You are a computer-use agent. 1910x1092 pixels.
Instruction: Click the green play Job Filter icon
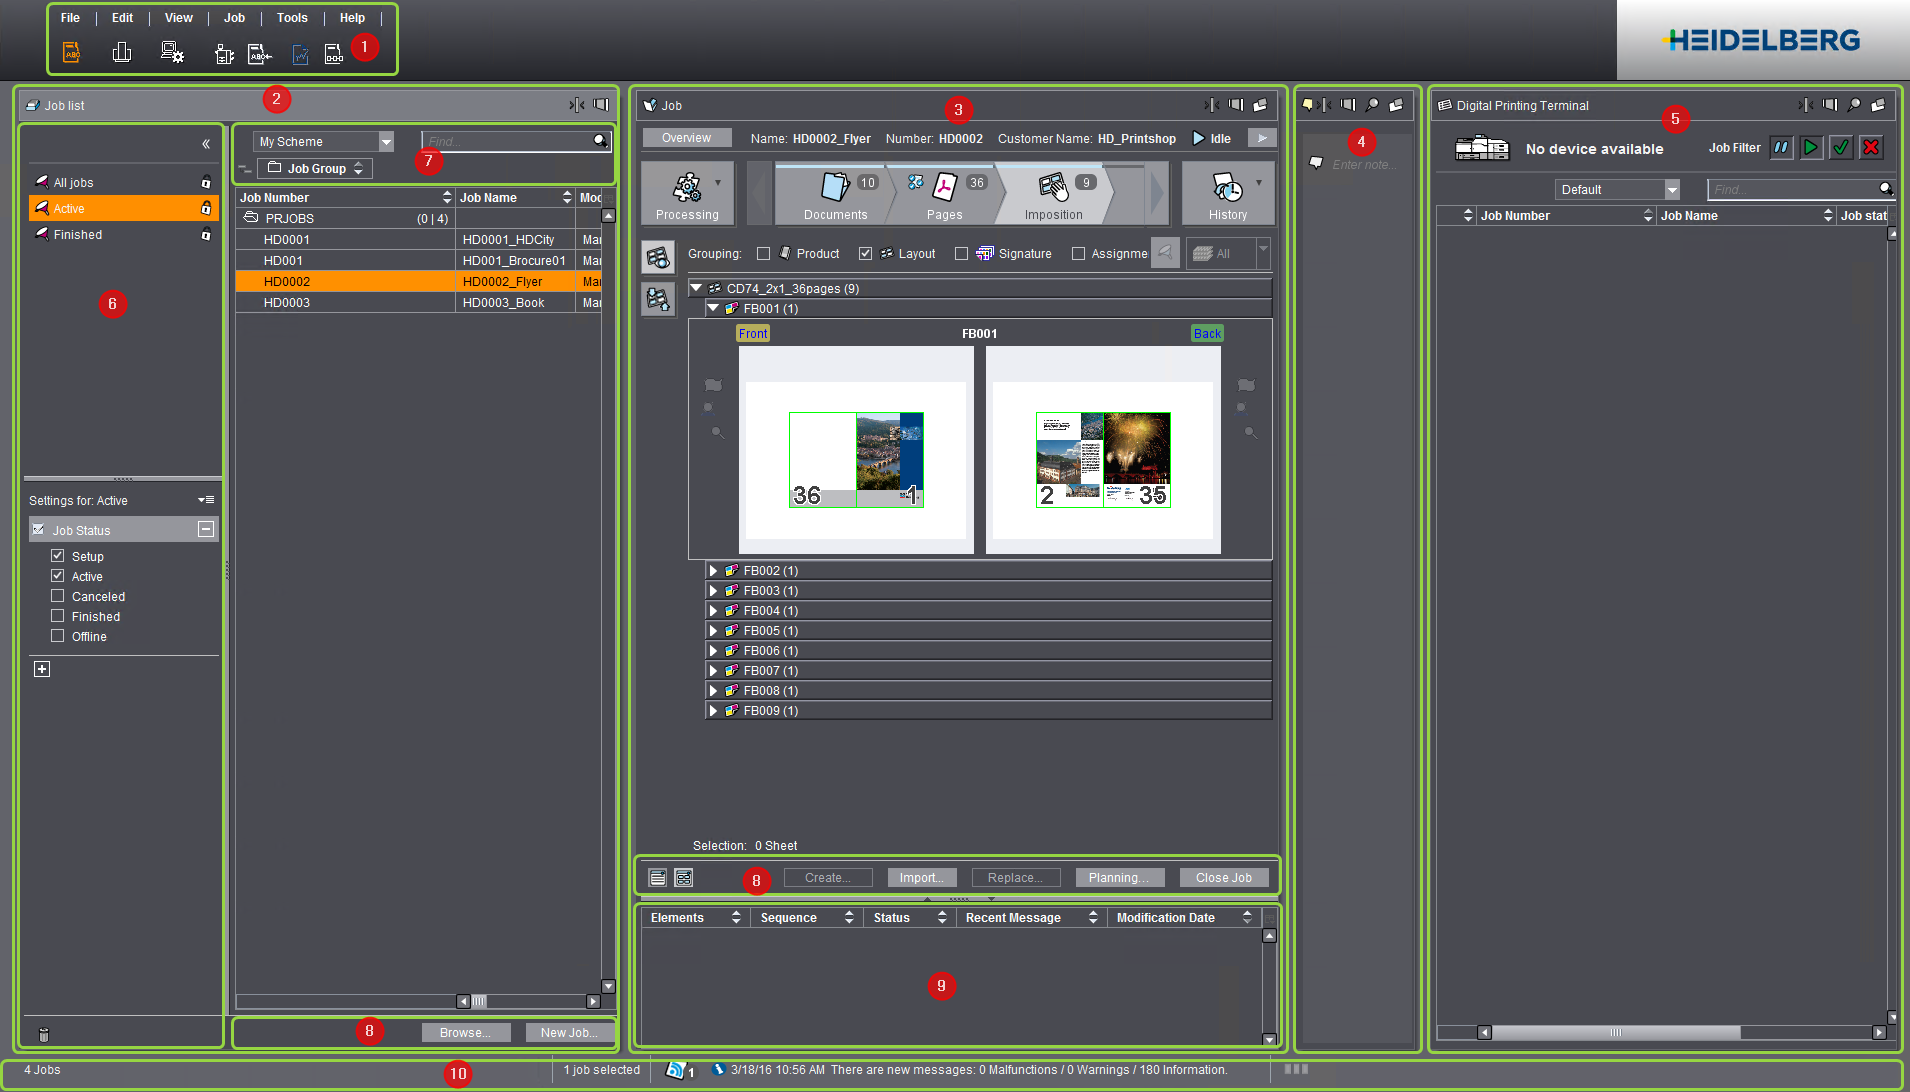[x=1811, y=148]
